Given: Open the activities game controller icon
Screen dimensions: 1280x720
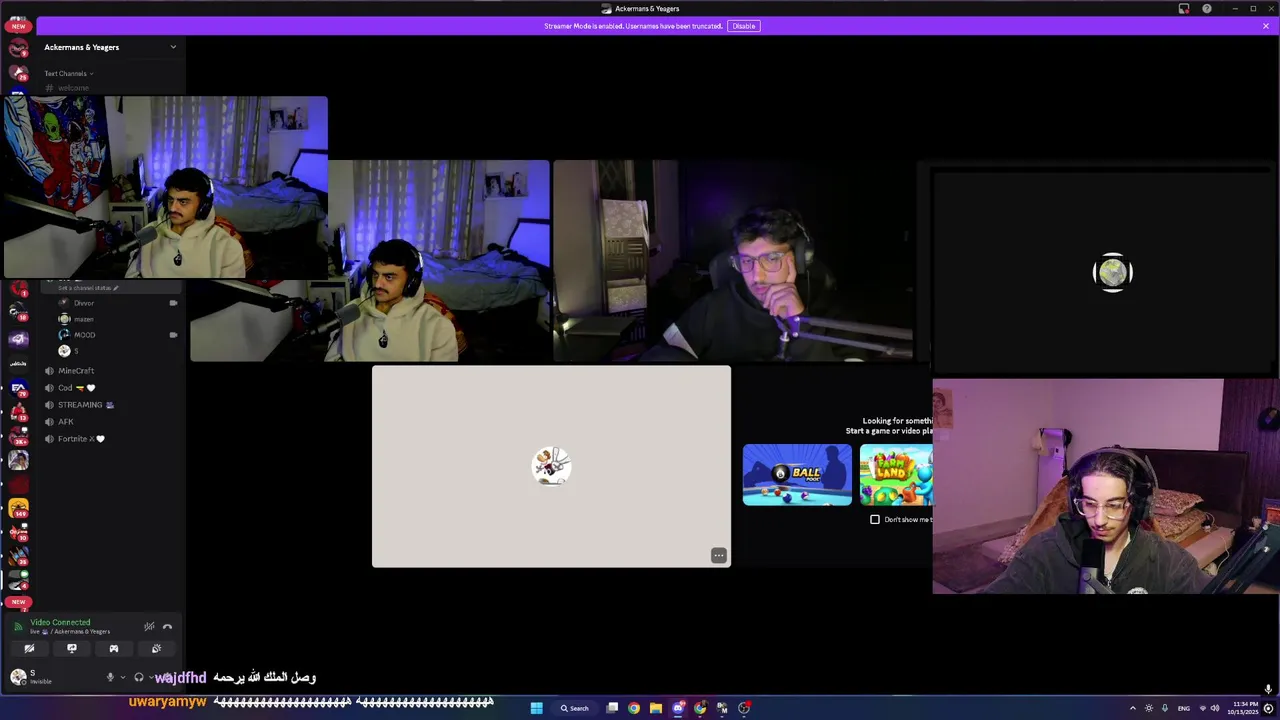Looking at the screenshot, I should [114, 649].
